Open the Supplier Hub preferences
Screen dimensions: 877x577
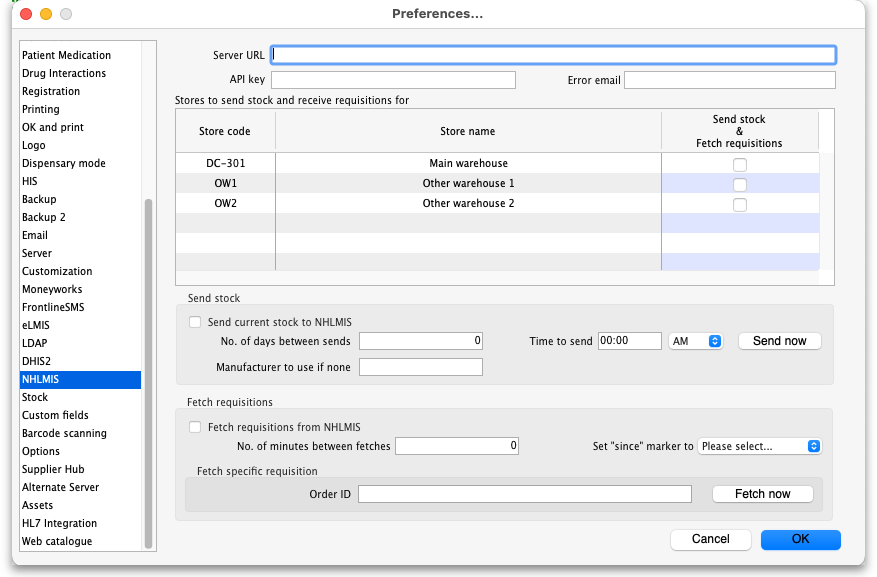(x=53, y=469)
